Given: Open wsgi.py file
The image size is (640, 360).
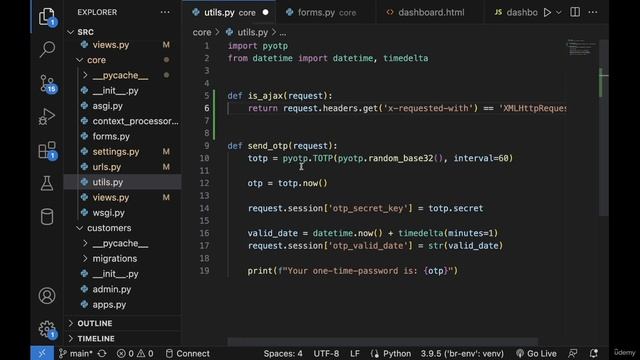Looking at the screenshot, I should tap(108, 213).
